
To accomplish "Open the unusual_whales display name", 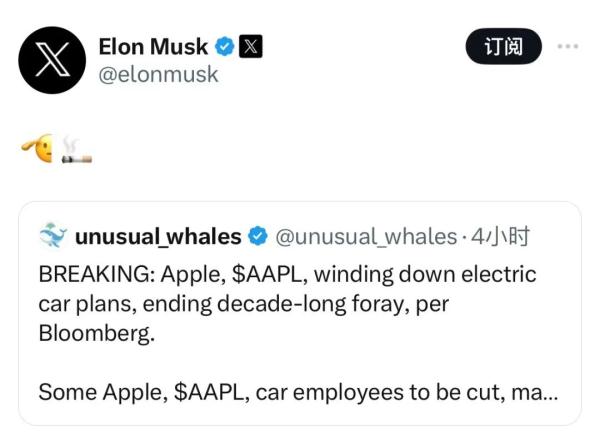I will click(158, 236).
